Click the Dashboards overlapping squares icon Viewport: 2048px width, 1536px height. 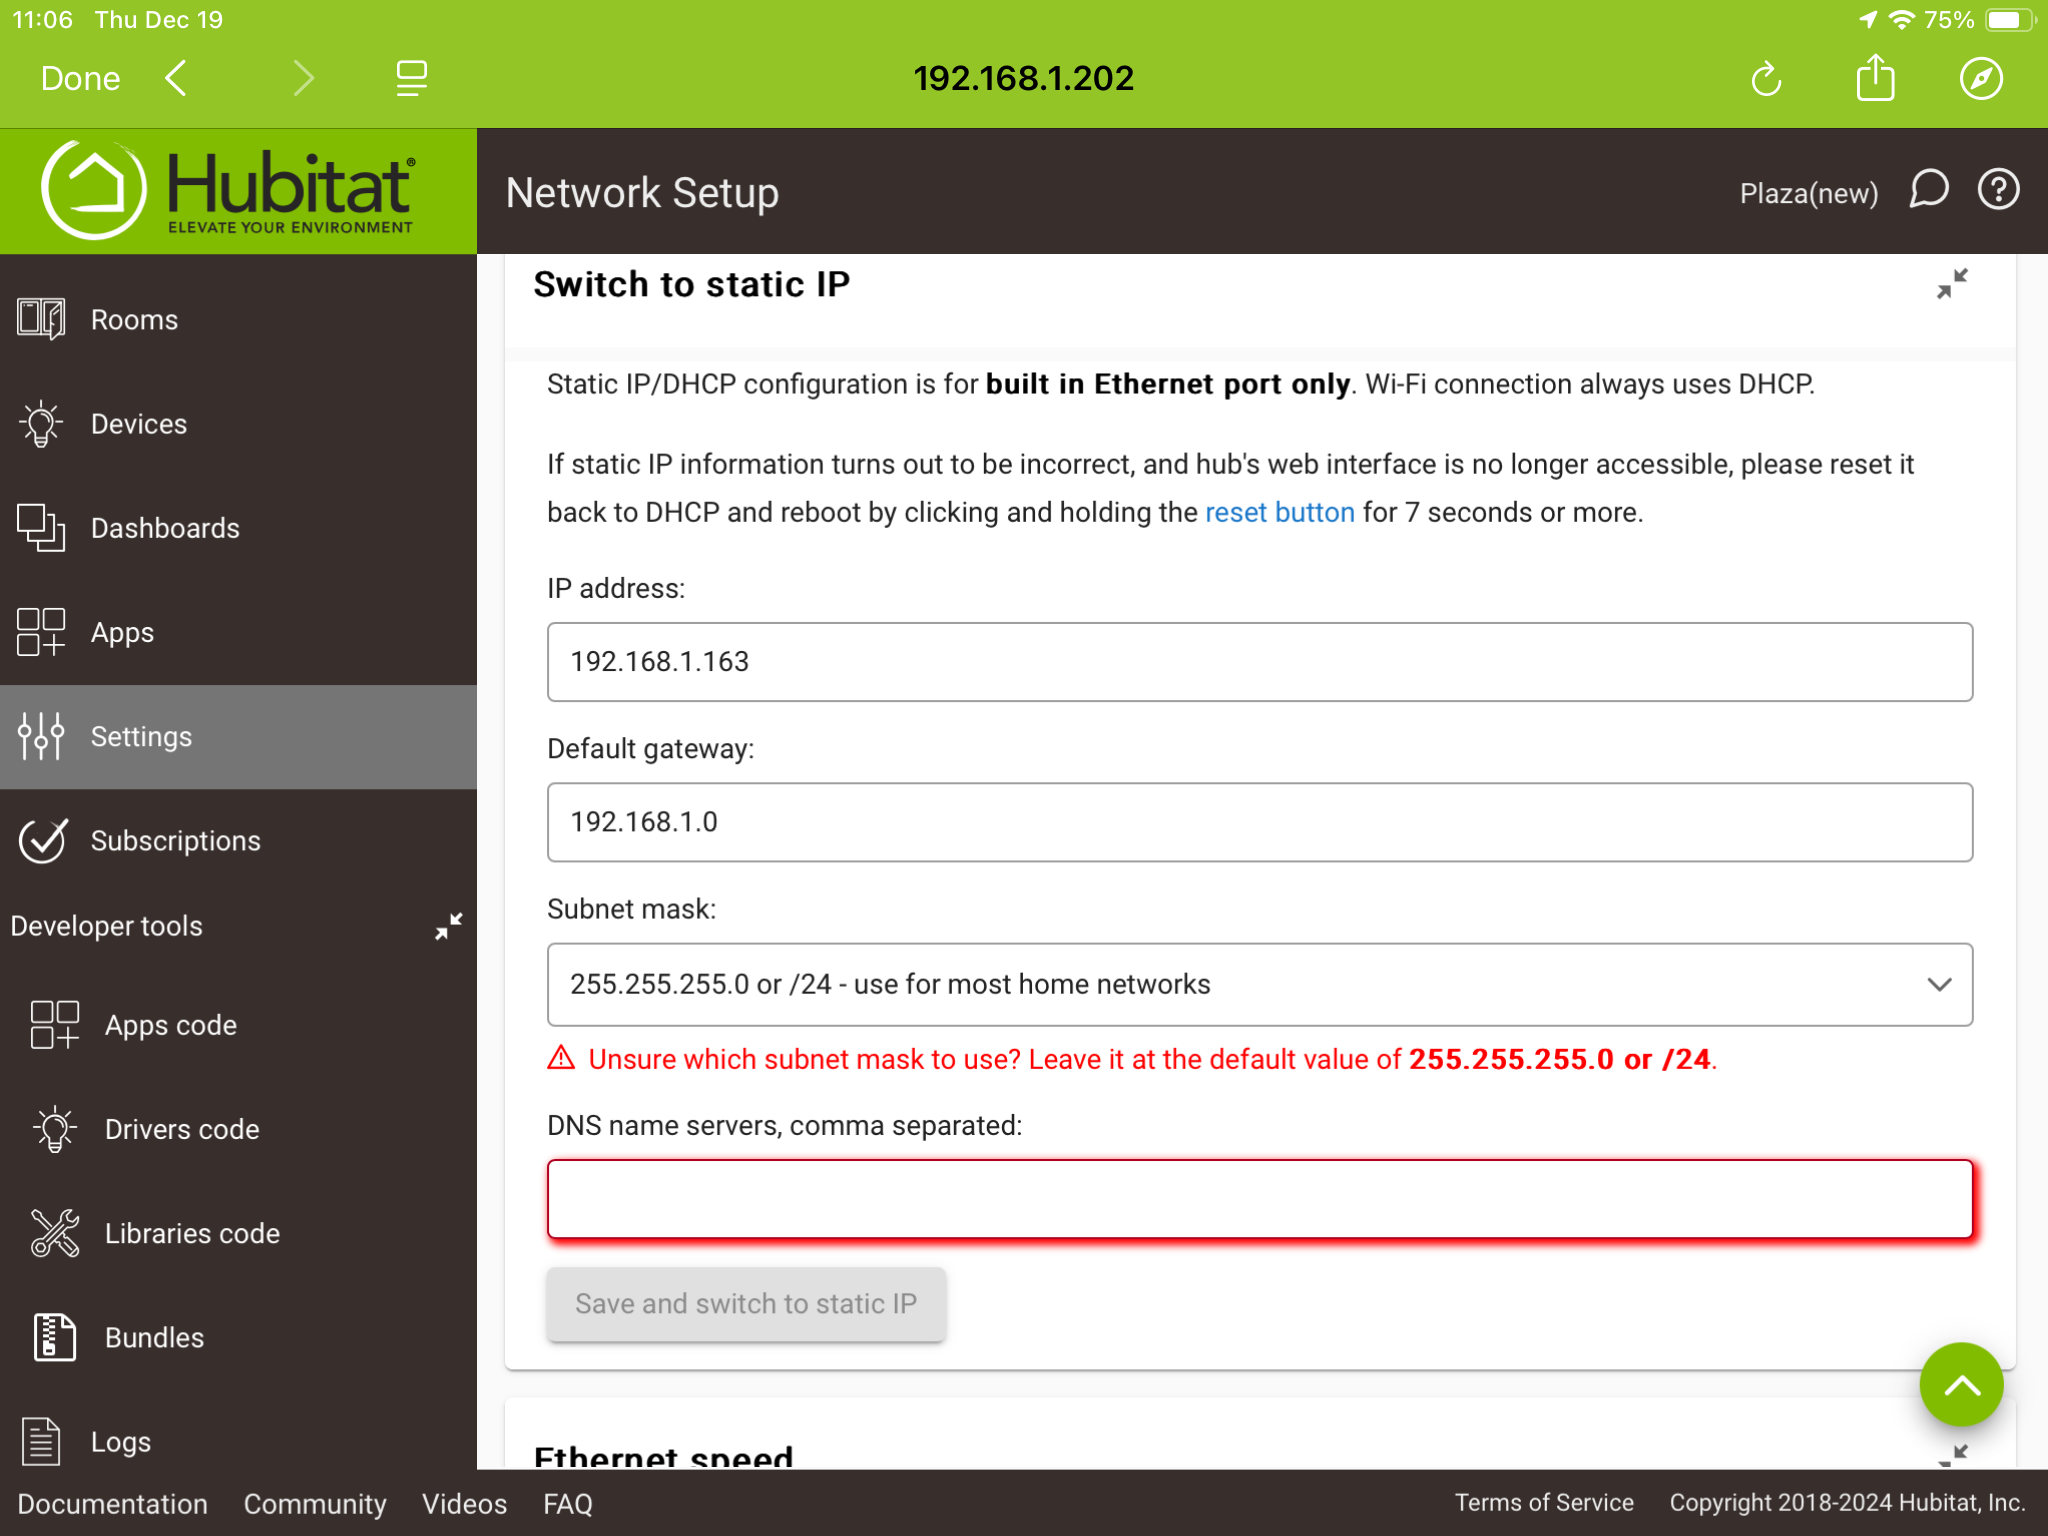(41, 528)
